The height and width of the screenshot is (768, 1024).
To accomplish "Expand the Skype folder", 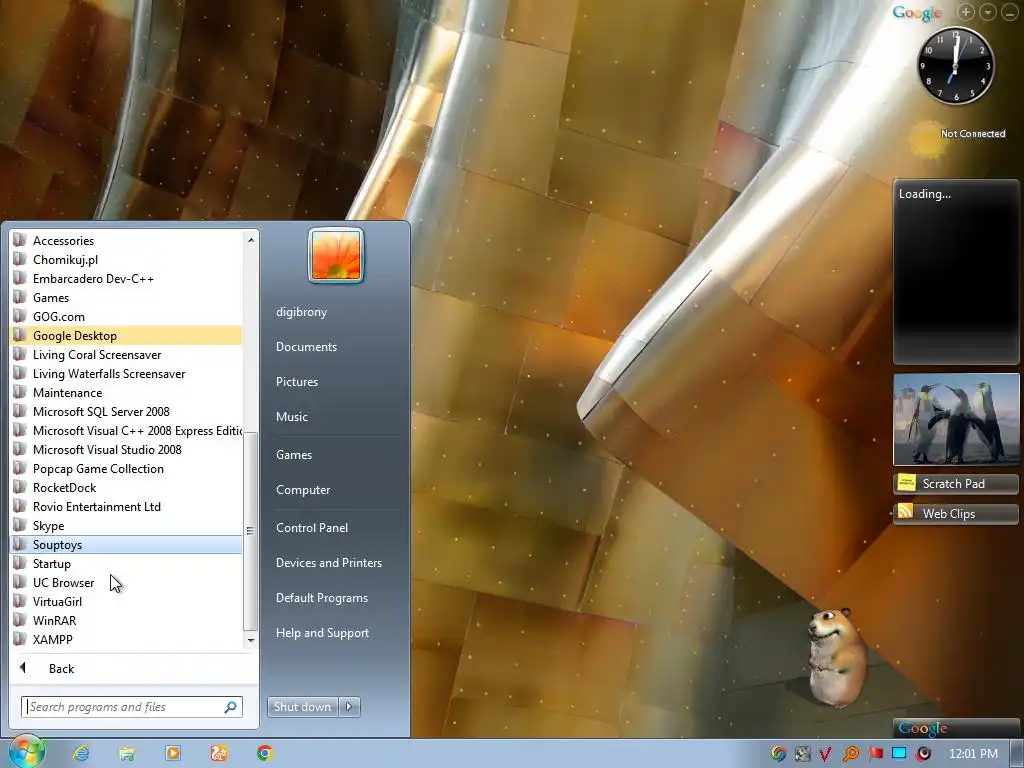I will click(126, 525).
